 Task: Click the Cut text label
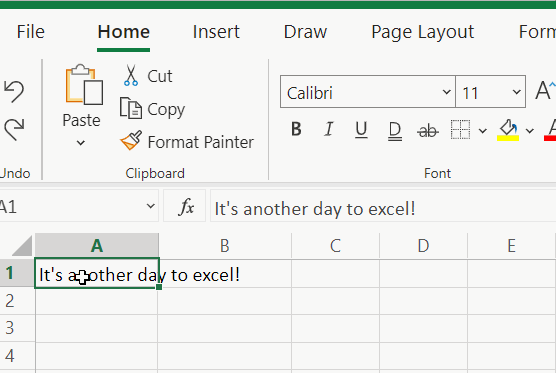coord(160,76)
